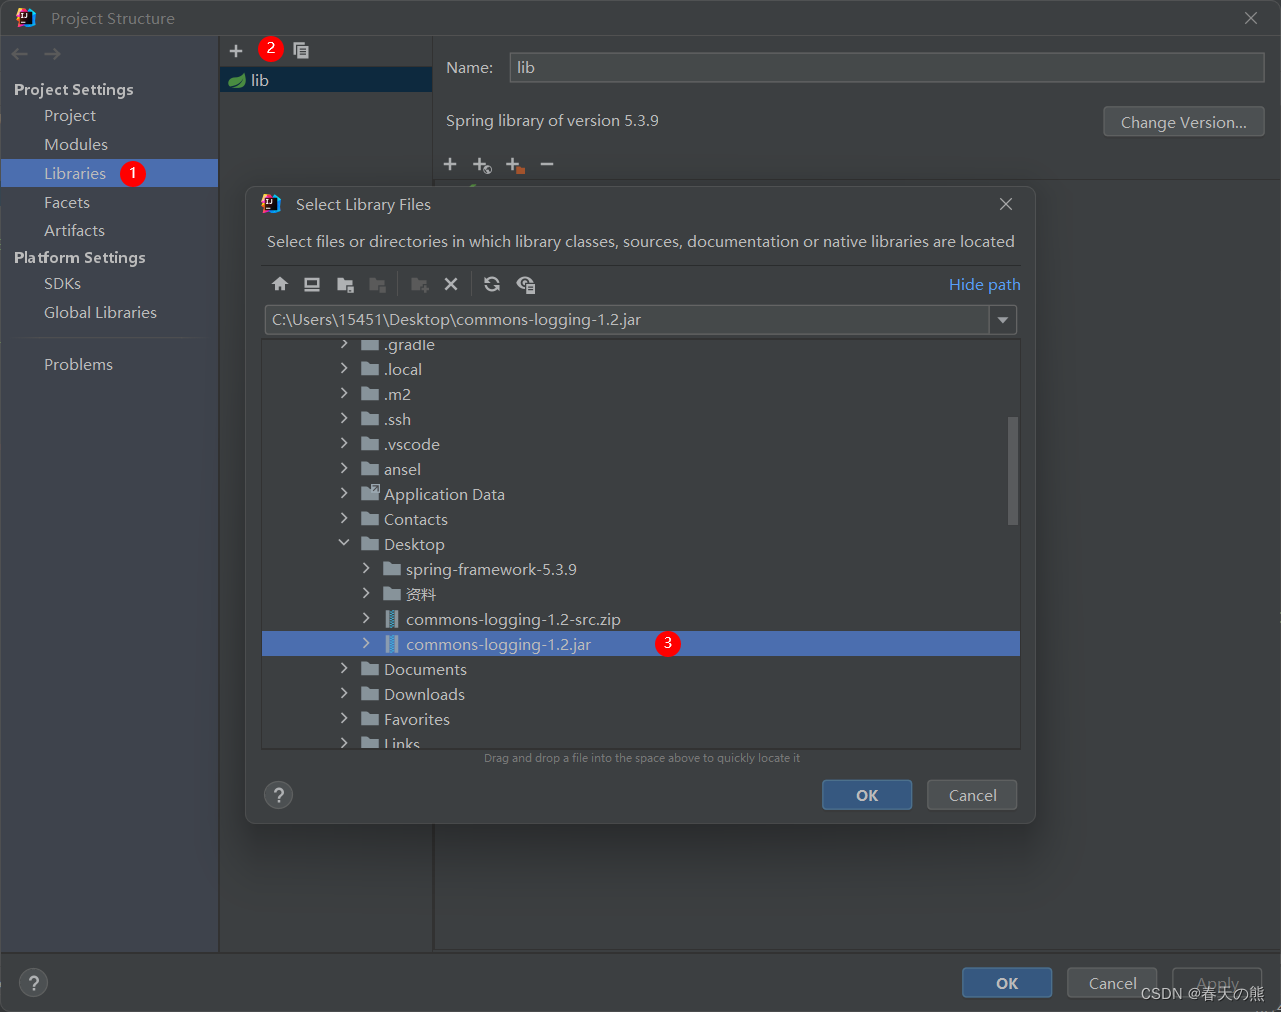Go to project directory icon
The width and height of the screenshot is (1281, 1012).
point(345,285)
